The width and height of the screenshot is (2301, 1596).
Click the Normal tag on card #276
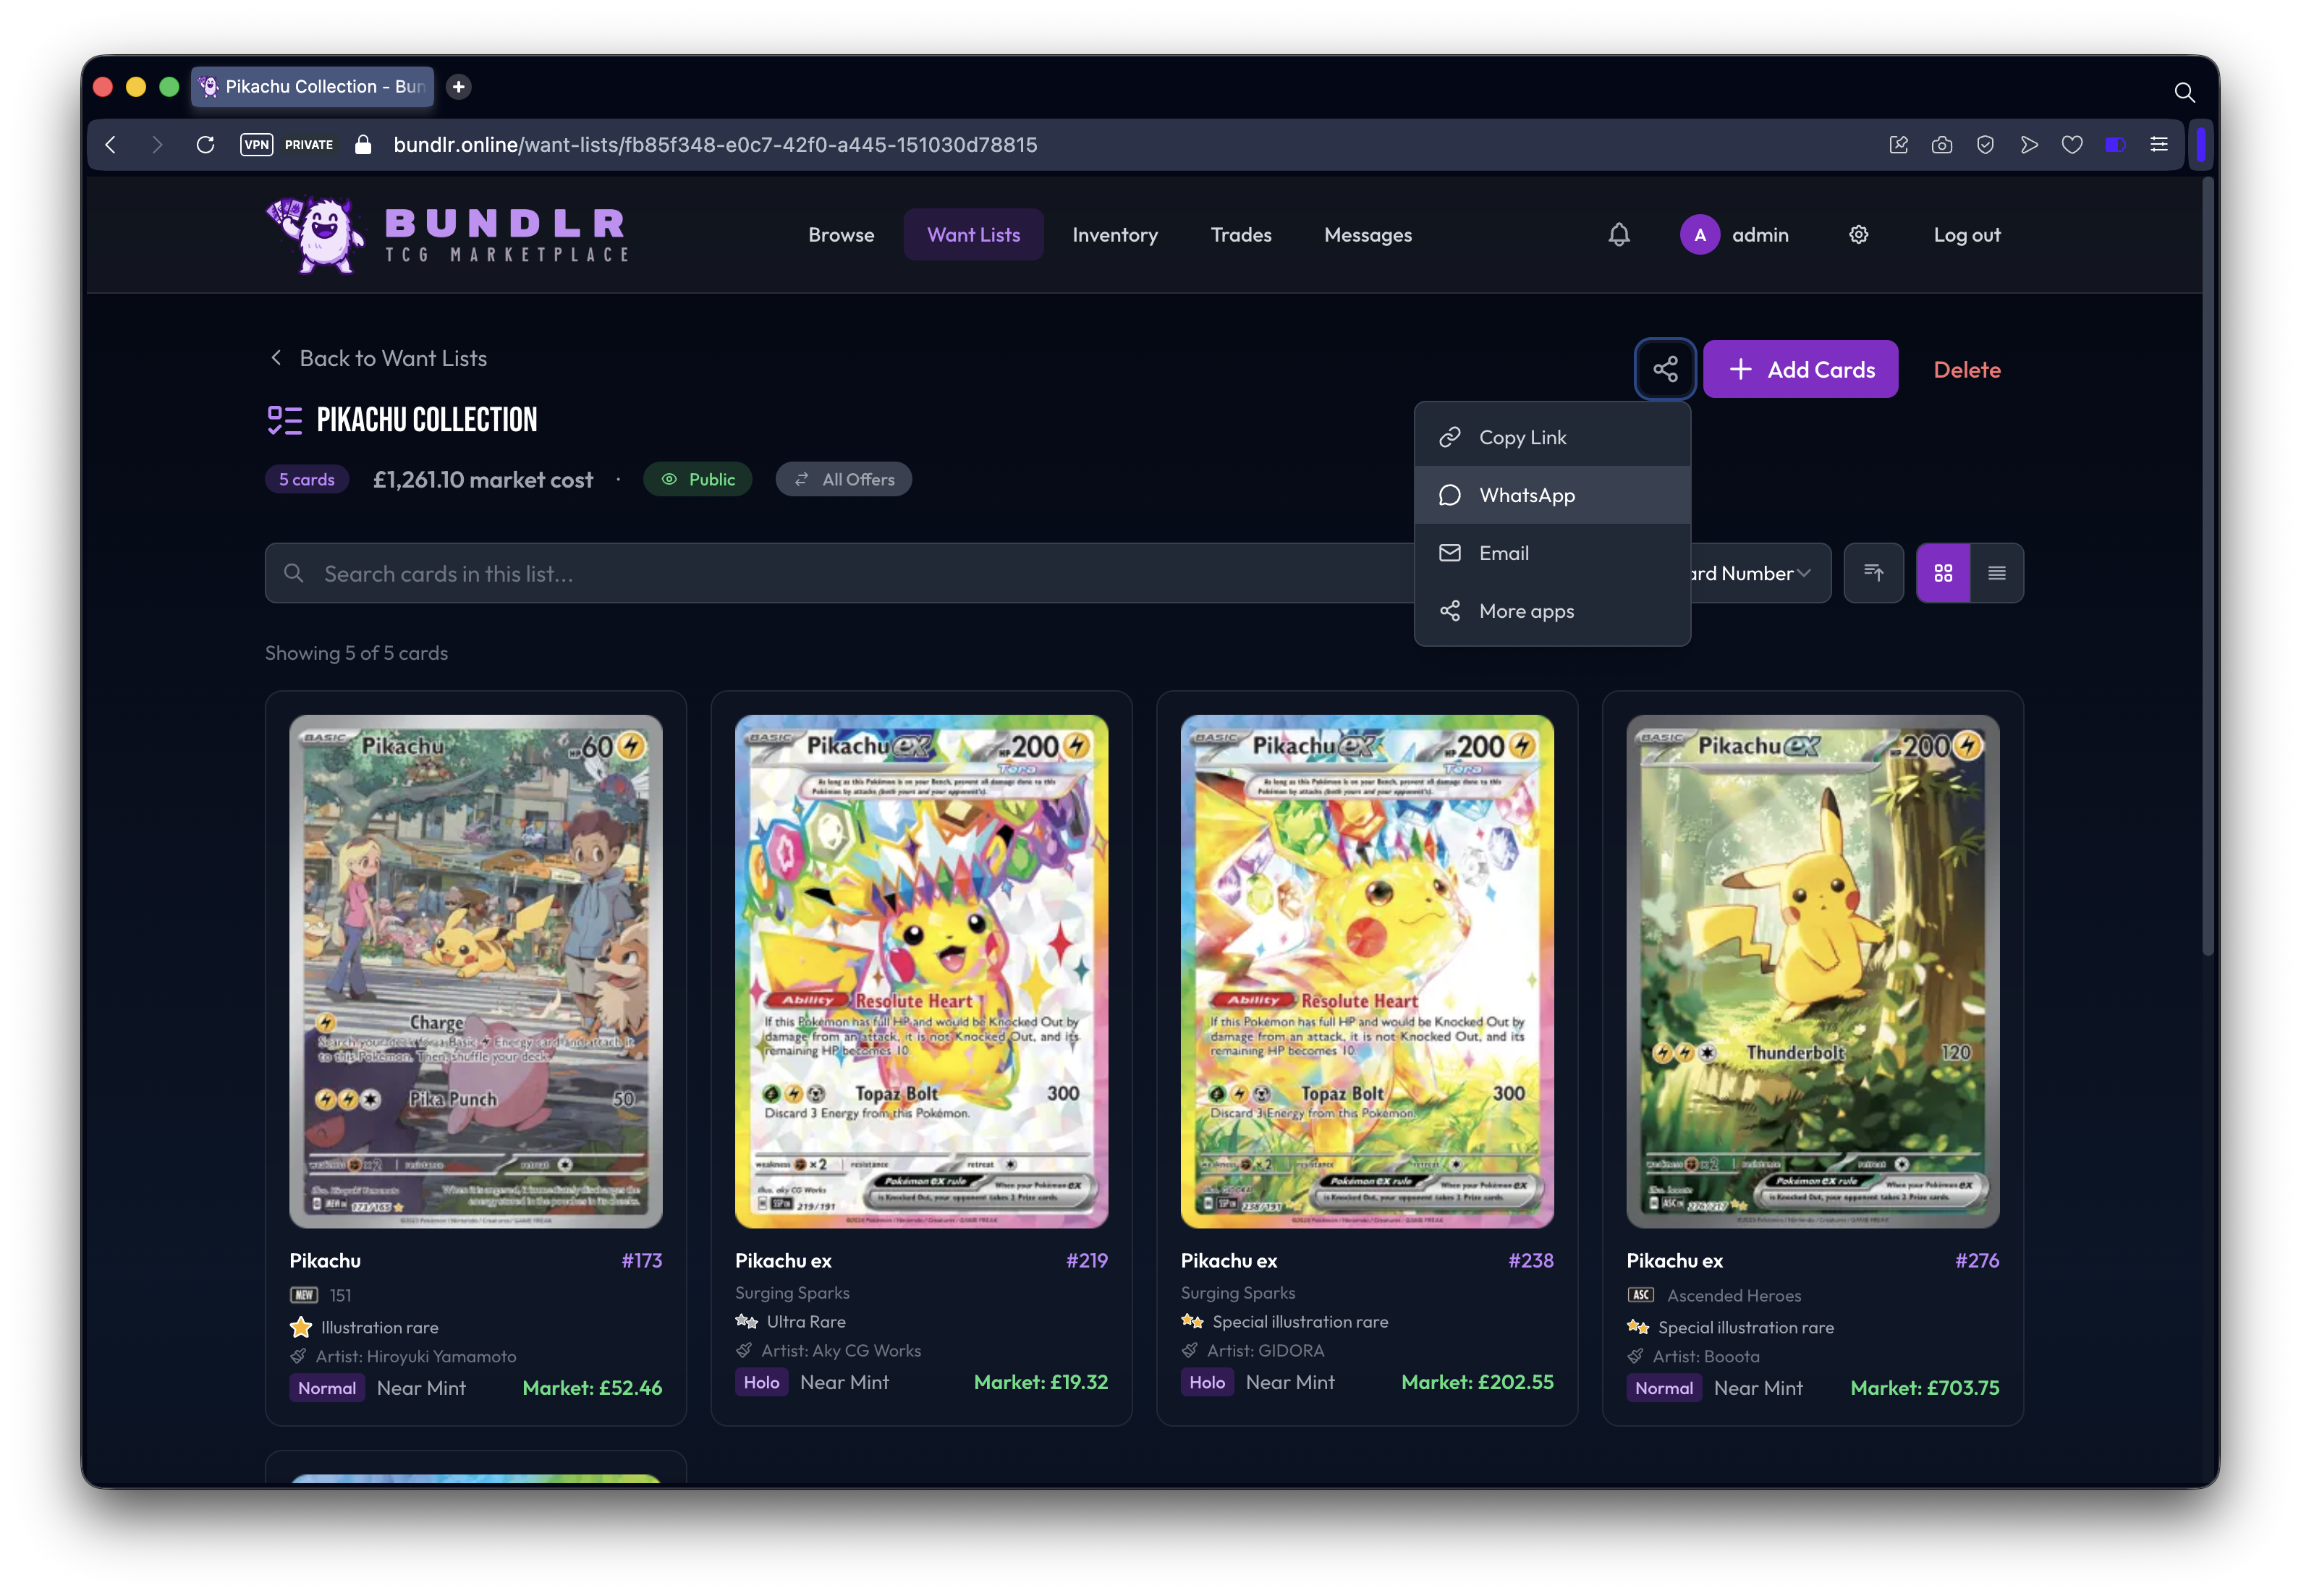point(1664,1388)
